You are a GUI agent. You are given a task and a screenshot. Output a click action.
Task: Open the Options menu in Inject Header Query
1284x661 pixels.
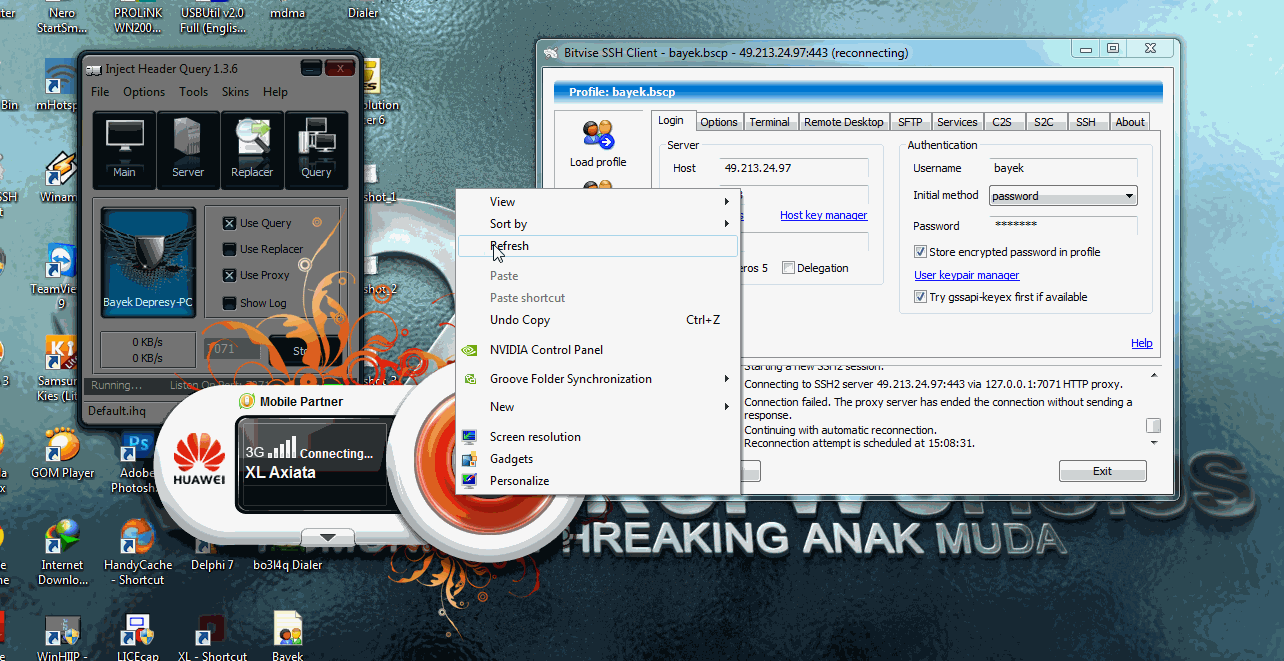click(x=144, y=92)
